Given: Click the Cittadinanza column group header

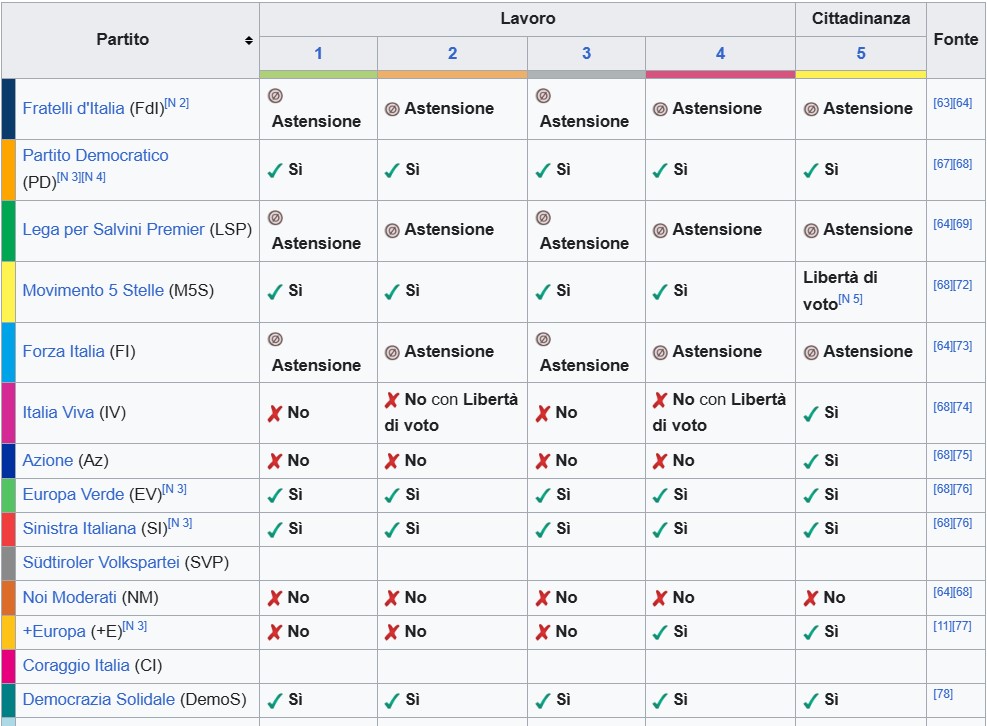Looking at the screenshot, I should click(861, 19).
